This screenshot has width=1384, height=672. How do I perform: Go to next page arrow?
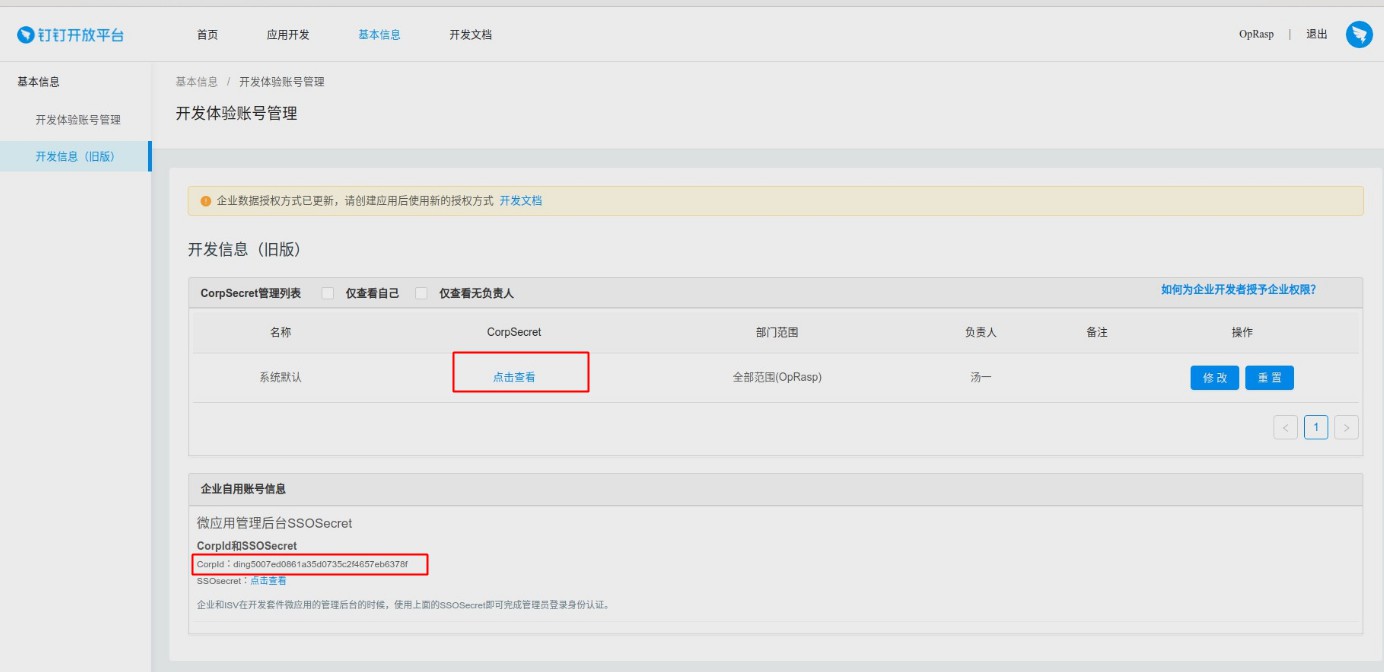pyautogui.click(x=1347, y=428)
